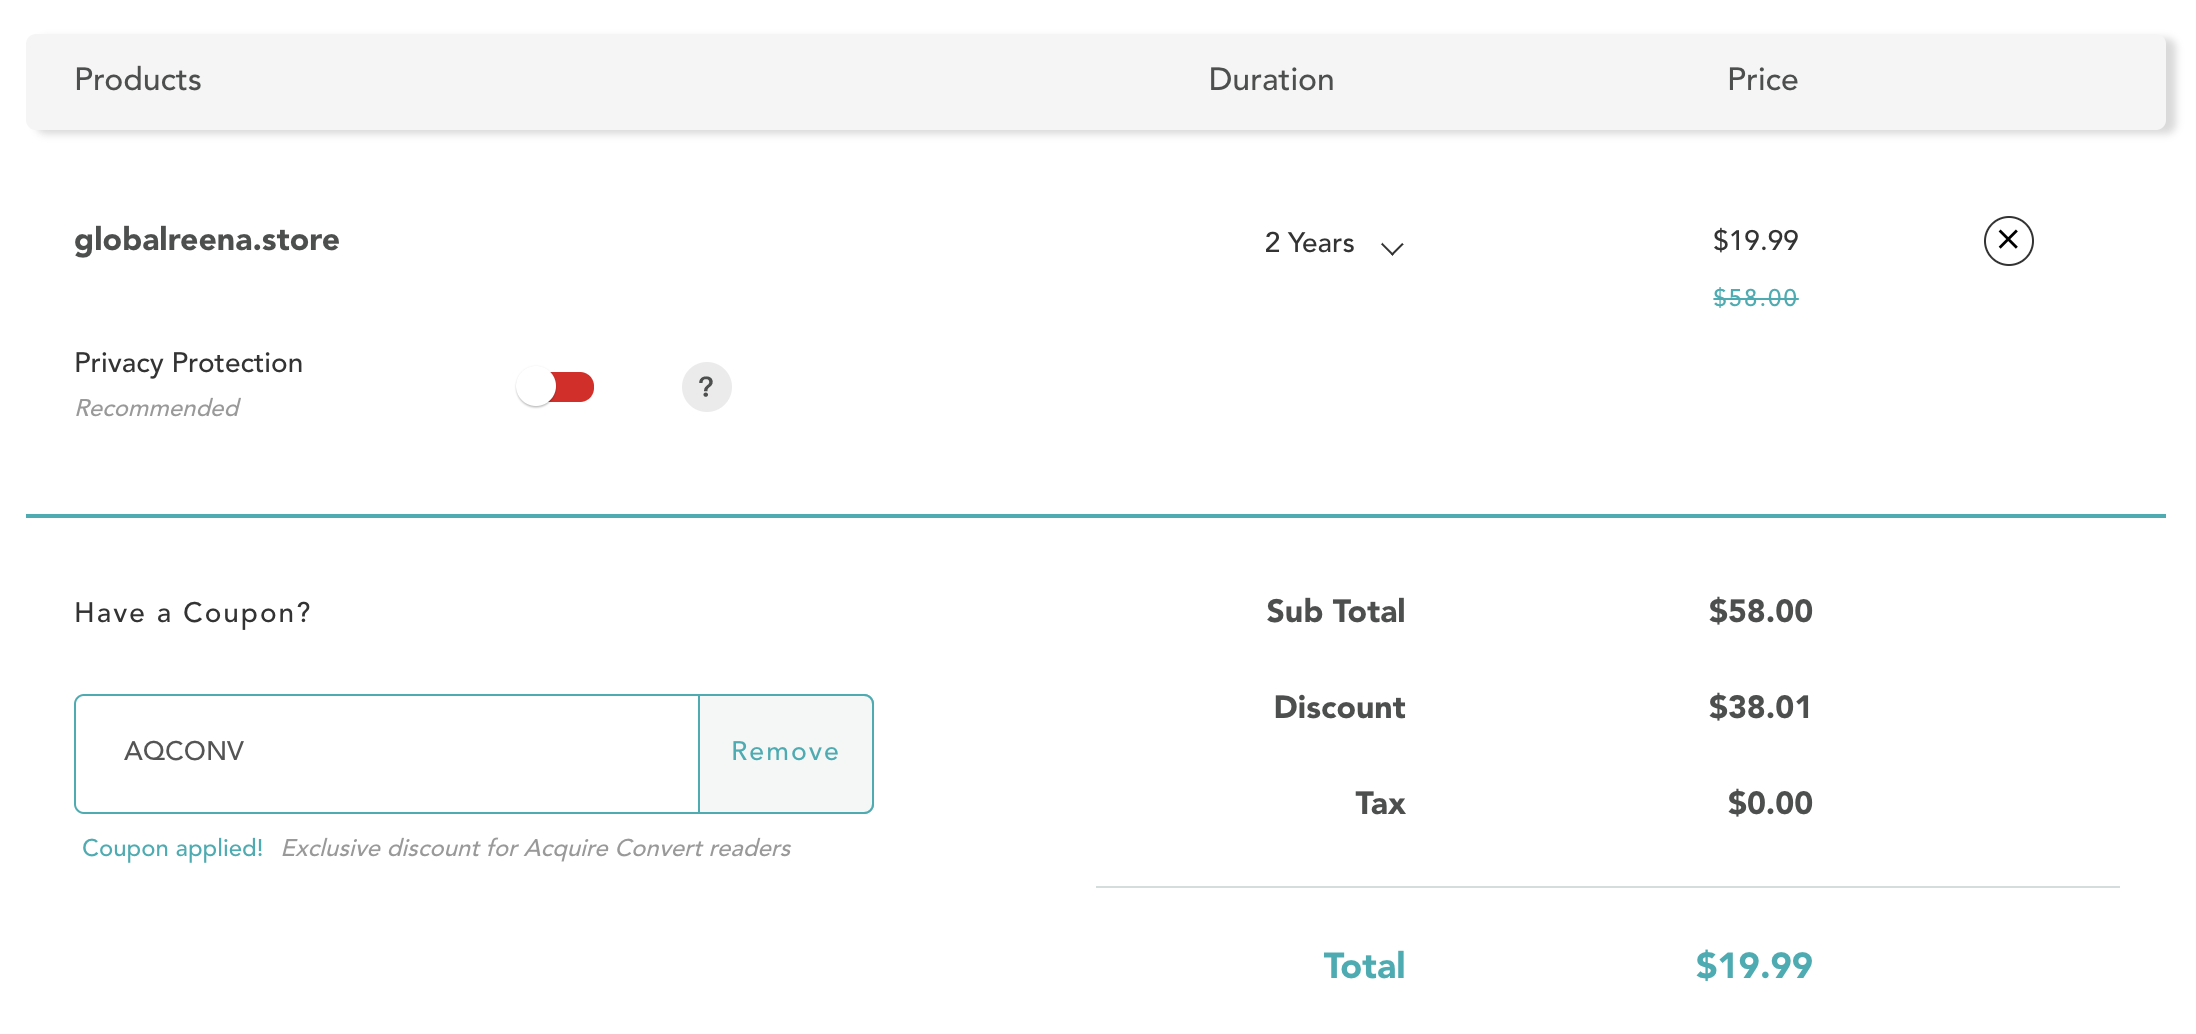Click the Coupon applied! message
The image size is (2196, 1034).
click(x=172, y=848)
